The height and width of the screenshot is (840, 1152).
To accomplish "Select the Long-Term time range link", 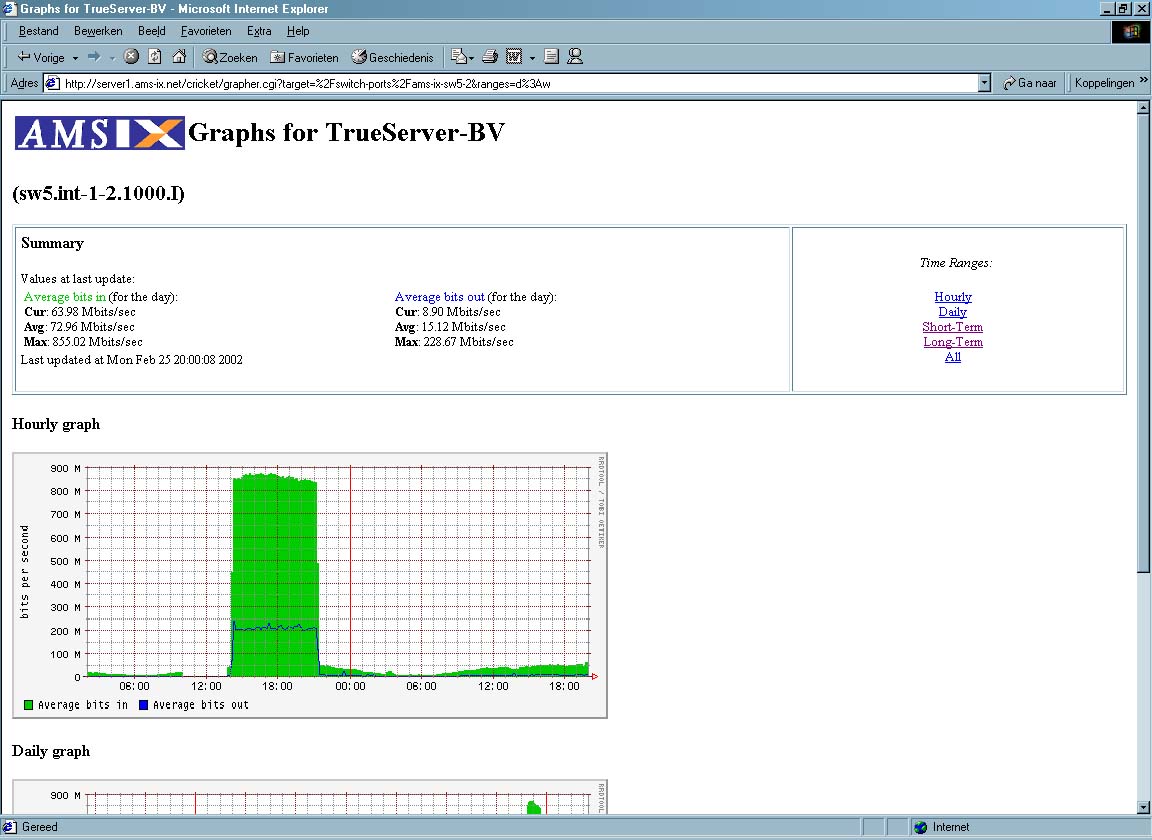I will click(x=953, y=342).
